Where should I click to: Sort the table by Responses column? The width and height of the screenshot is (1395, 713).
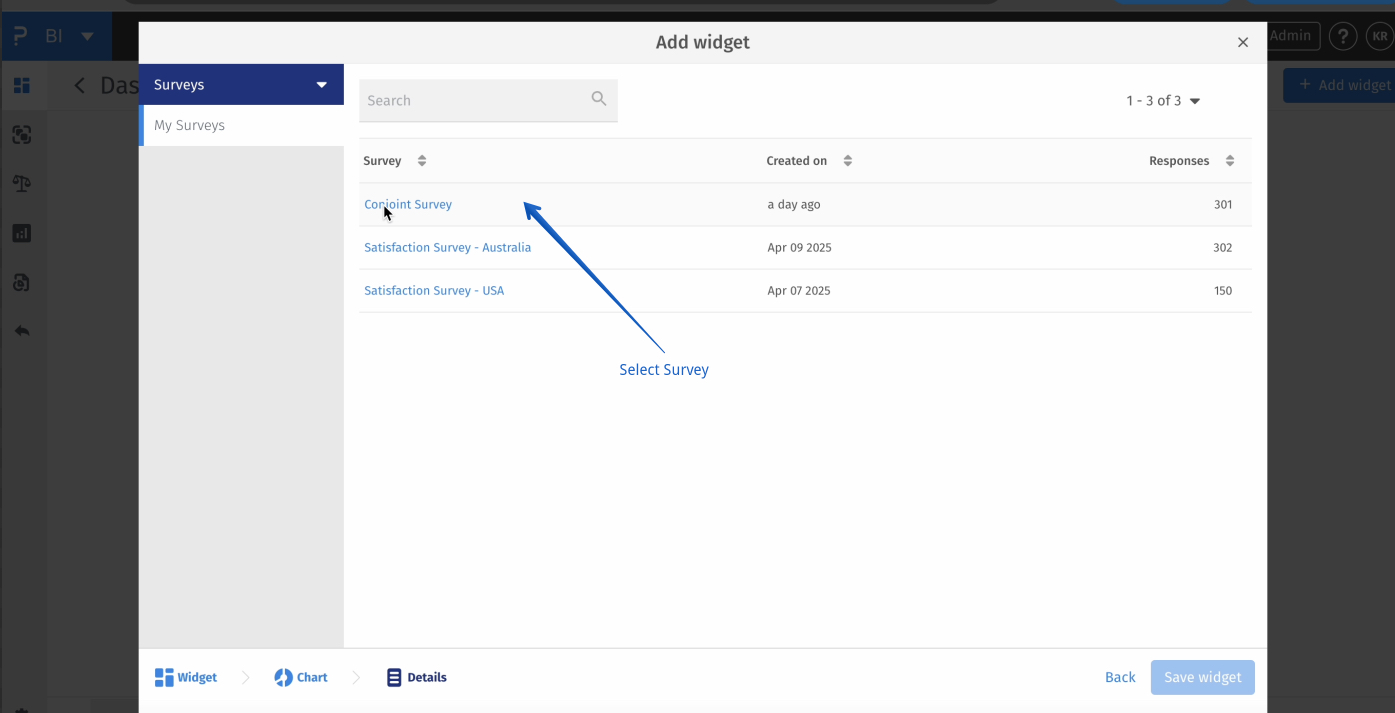(x=1230, y=161)
